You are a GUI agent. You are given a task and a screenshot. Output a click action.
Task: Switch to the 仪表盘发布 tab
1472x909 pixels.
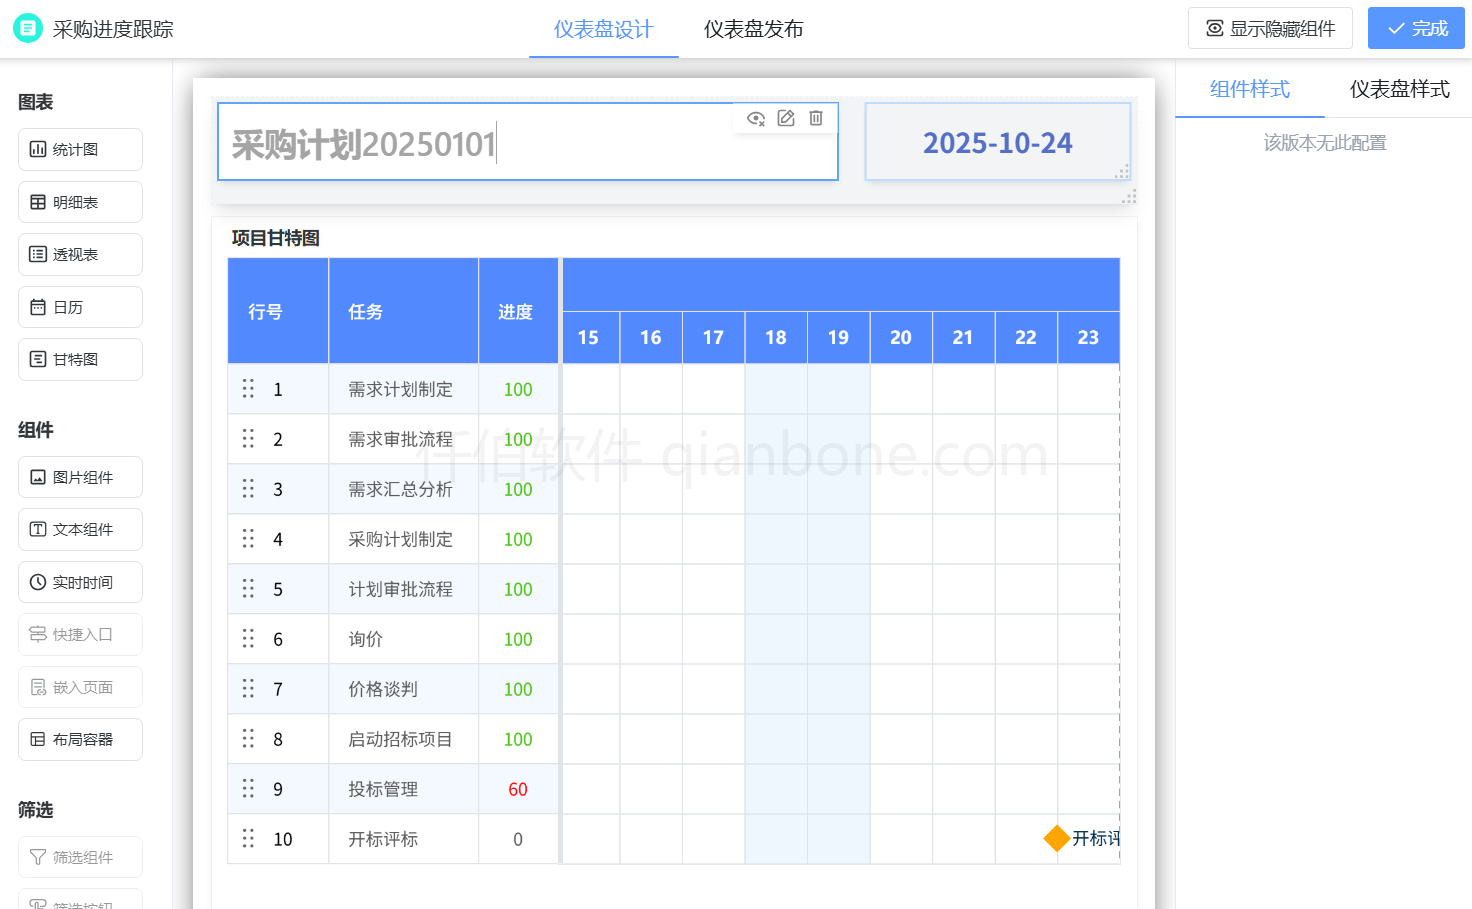[752, 29]
